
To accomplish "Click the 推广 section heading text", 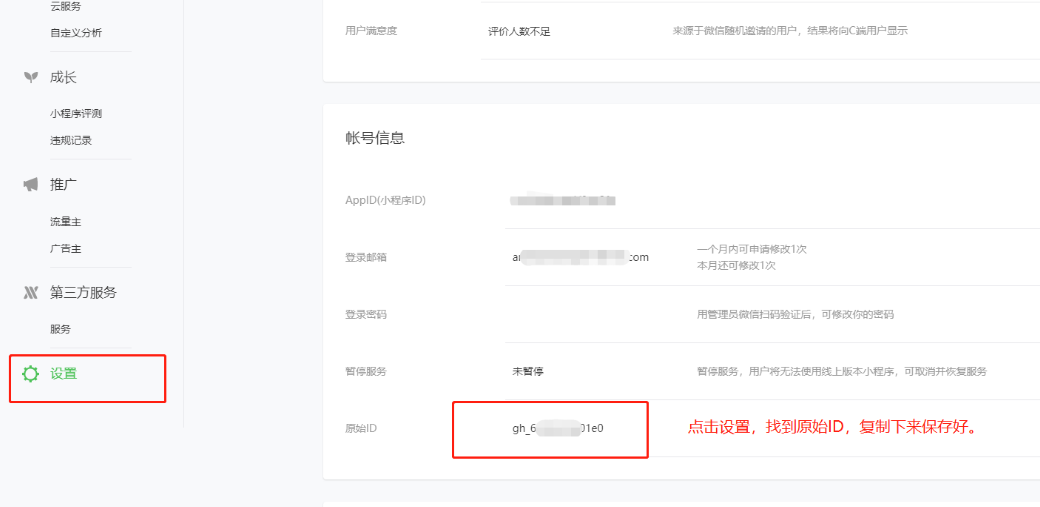I will pyautogui.click(x=63, y=185).
